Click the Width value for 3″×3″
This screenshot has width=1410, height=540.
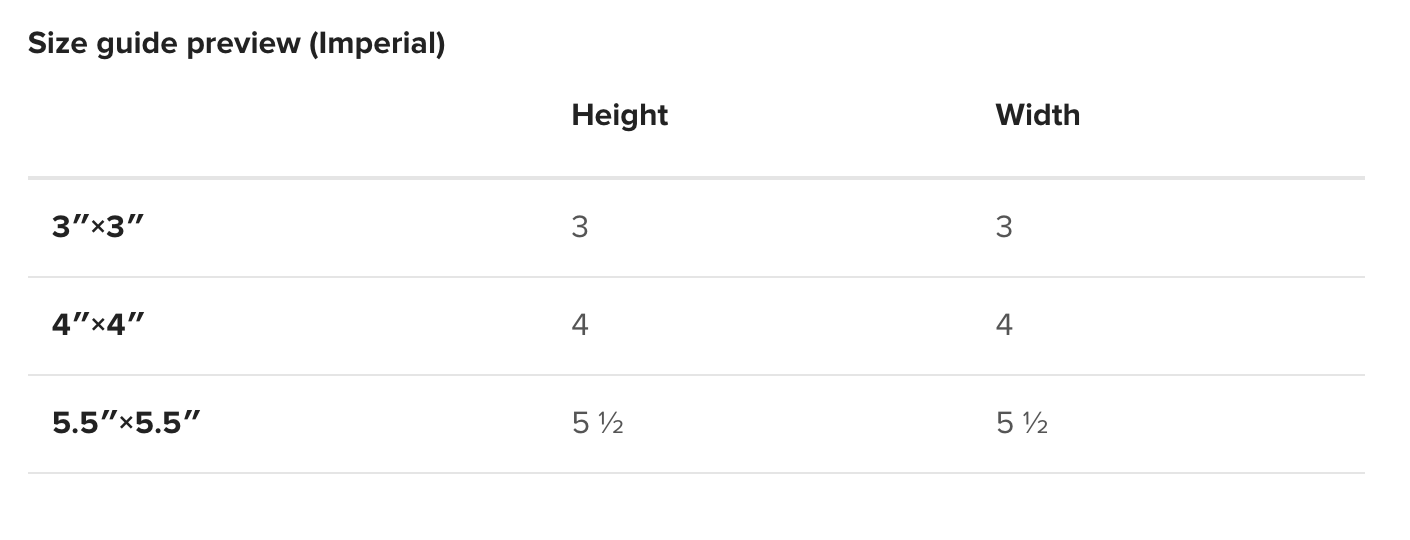1004,227
